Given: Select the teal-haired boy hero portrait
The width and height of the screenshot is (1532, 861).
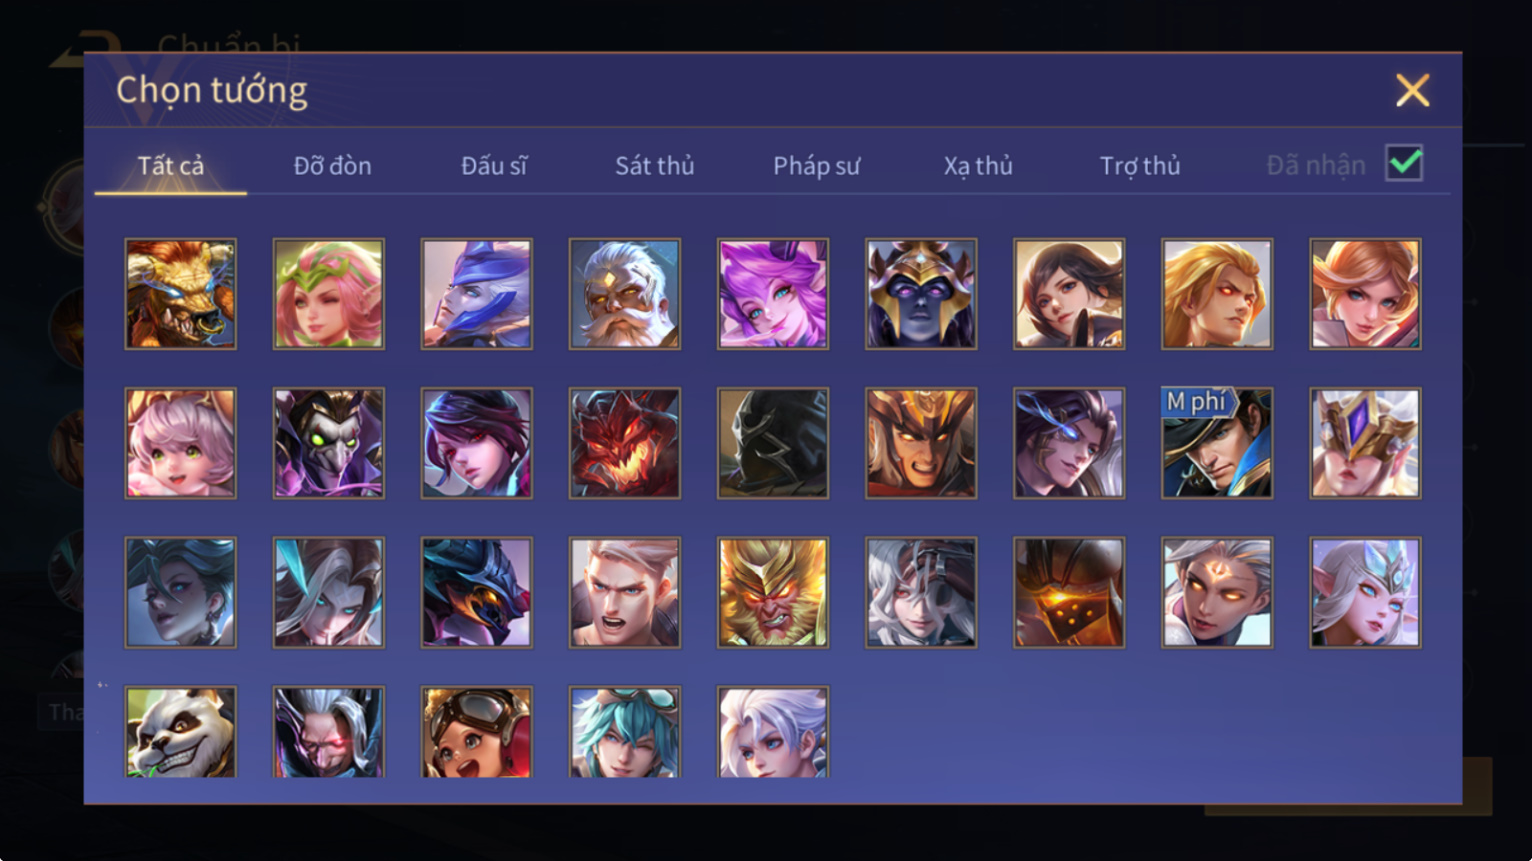Looking at the screenshot, I should pos(625,732).
